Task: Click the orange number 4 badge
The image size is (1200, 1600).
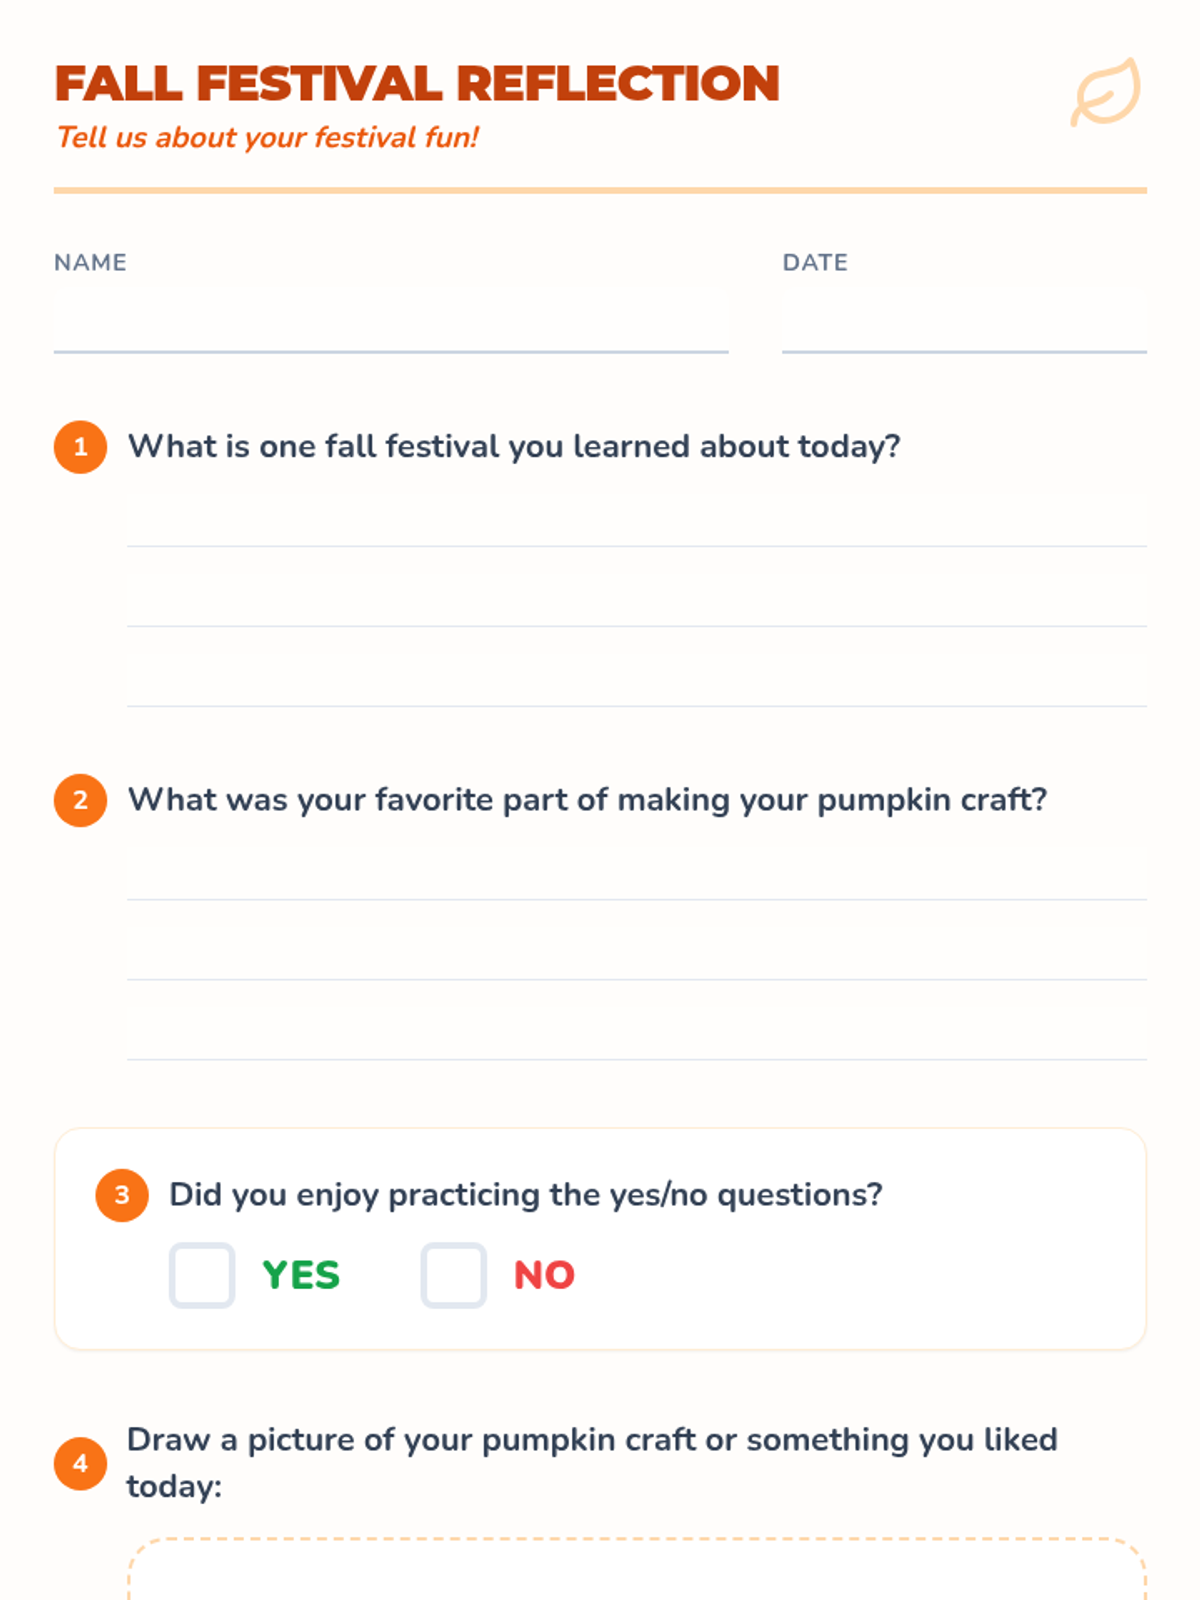Action: point(81,1463)
